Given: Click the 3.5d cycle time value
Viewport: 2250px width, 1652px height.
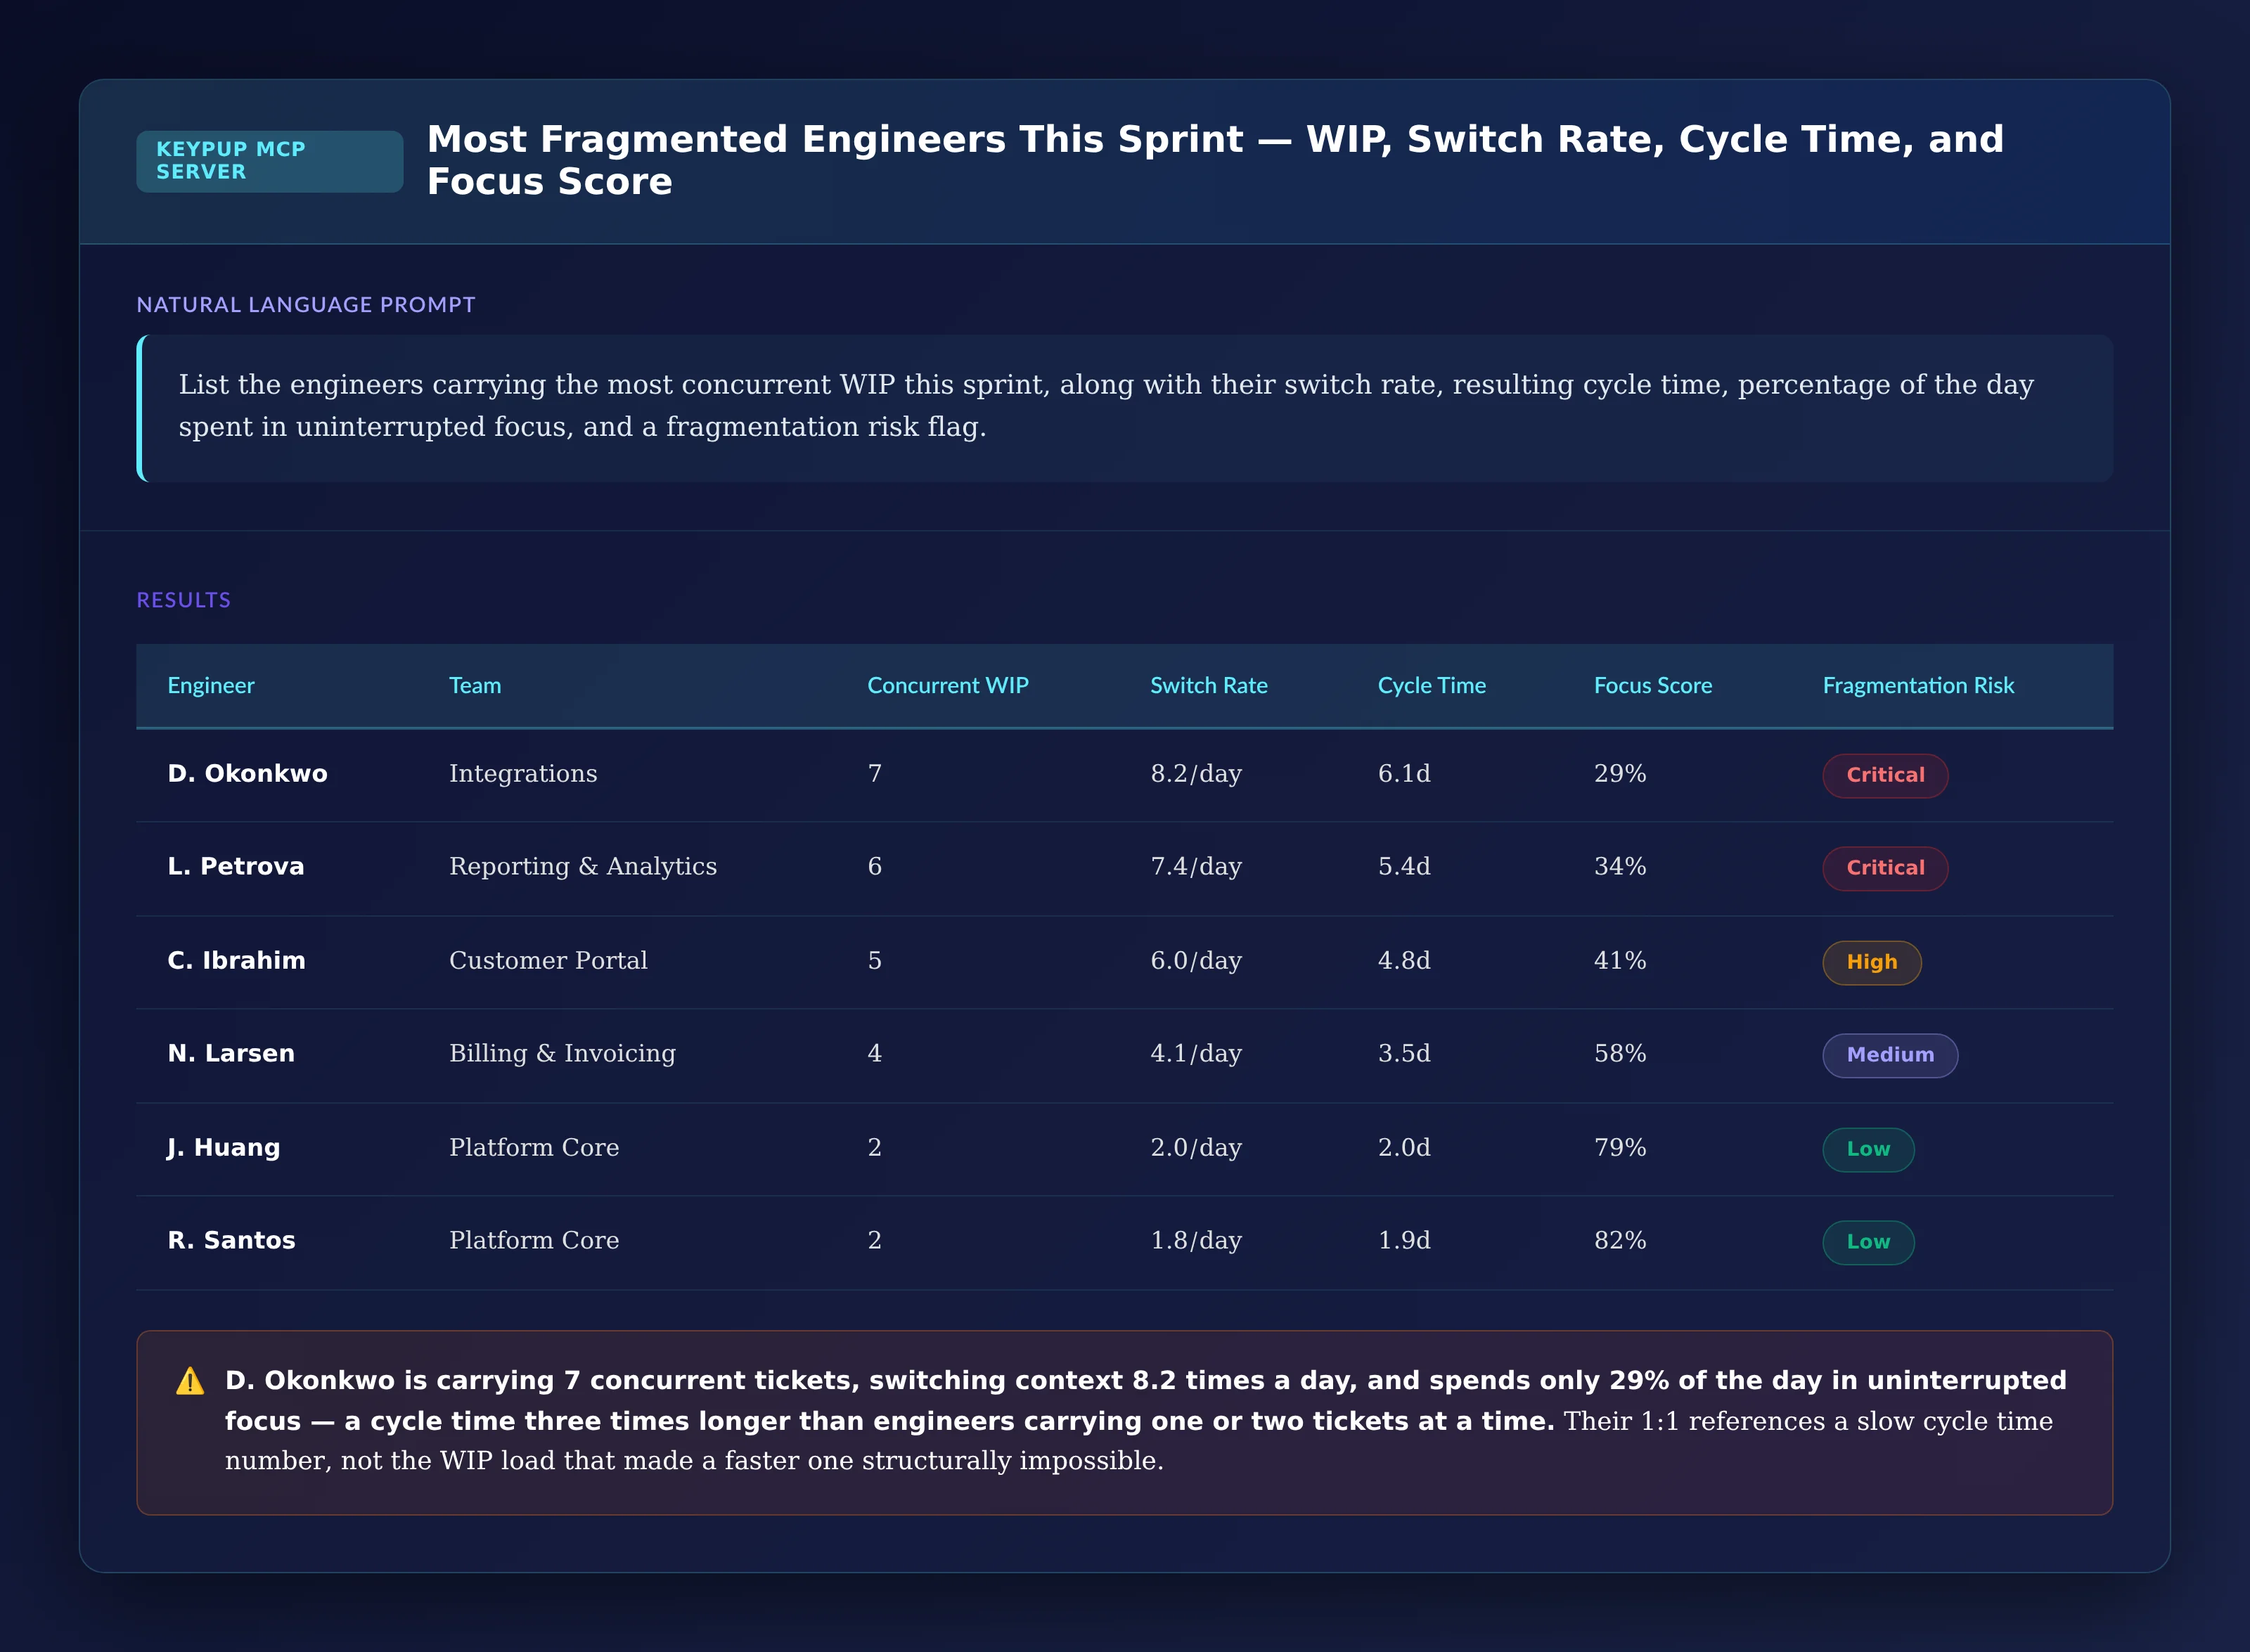Looking at the screenshot, I should [x=1404, y=1054].
